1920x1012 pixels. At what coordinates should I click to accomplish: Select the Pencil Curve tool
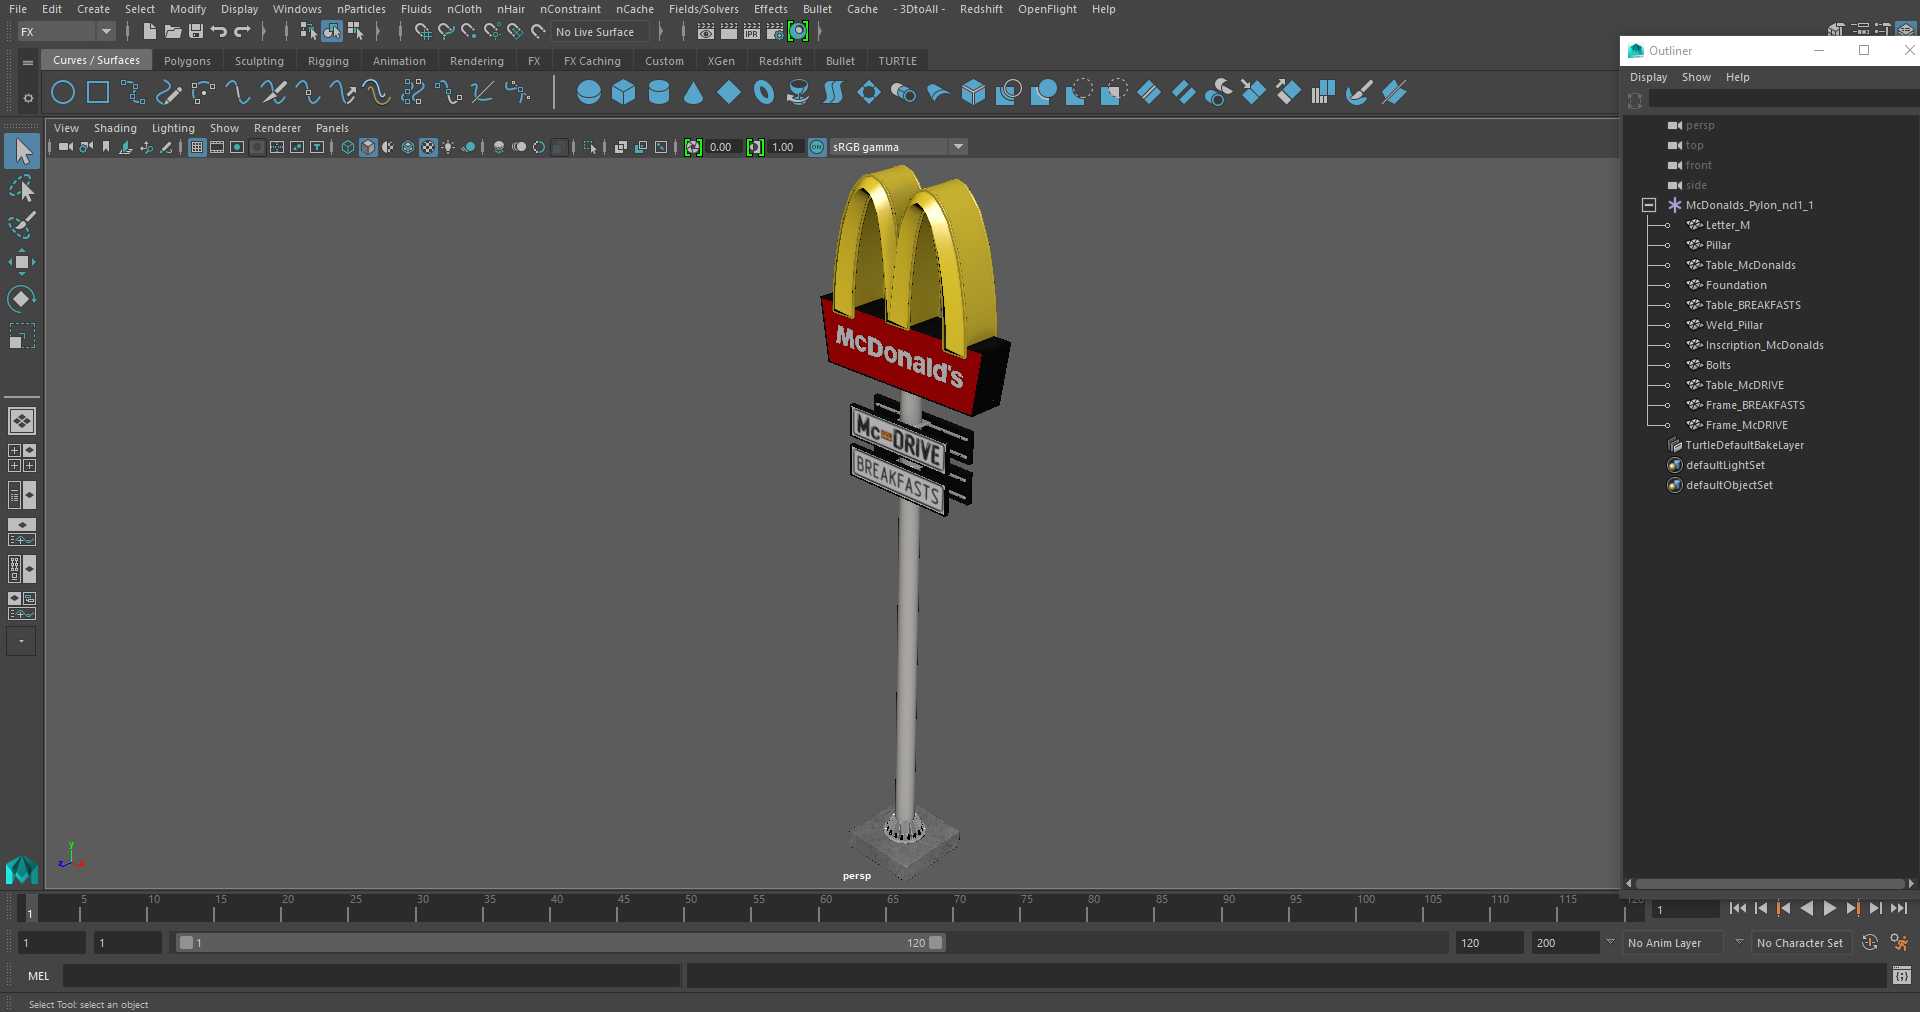pos(168,93)
